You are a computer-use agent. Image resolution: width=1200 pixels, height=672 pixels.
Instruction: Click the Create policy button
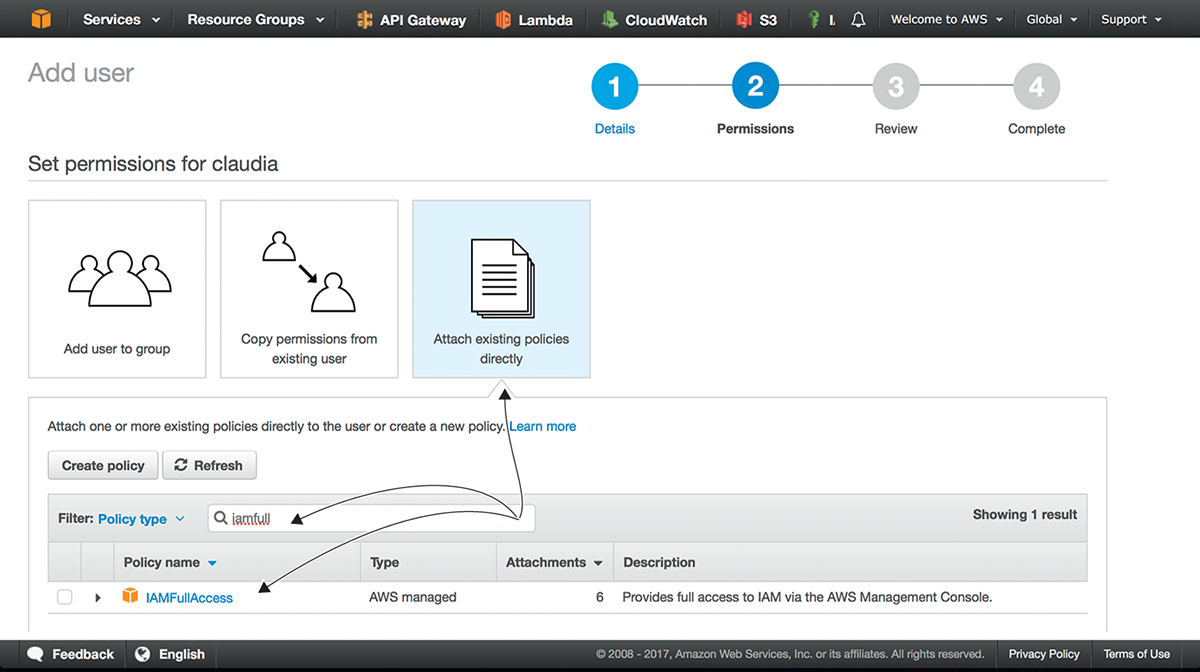[103, 465]
